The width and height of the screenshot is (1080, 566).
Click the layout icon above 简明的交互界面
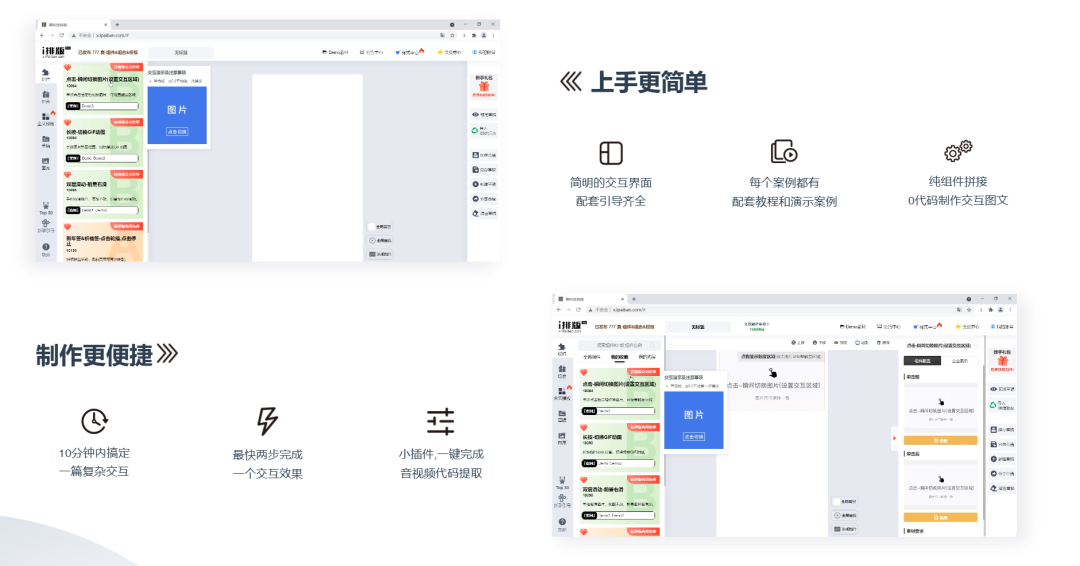[611, 153]
